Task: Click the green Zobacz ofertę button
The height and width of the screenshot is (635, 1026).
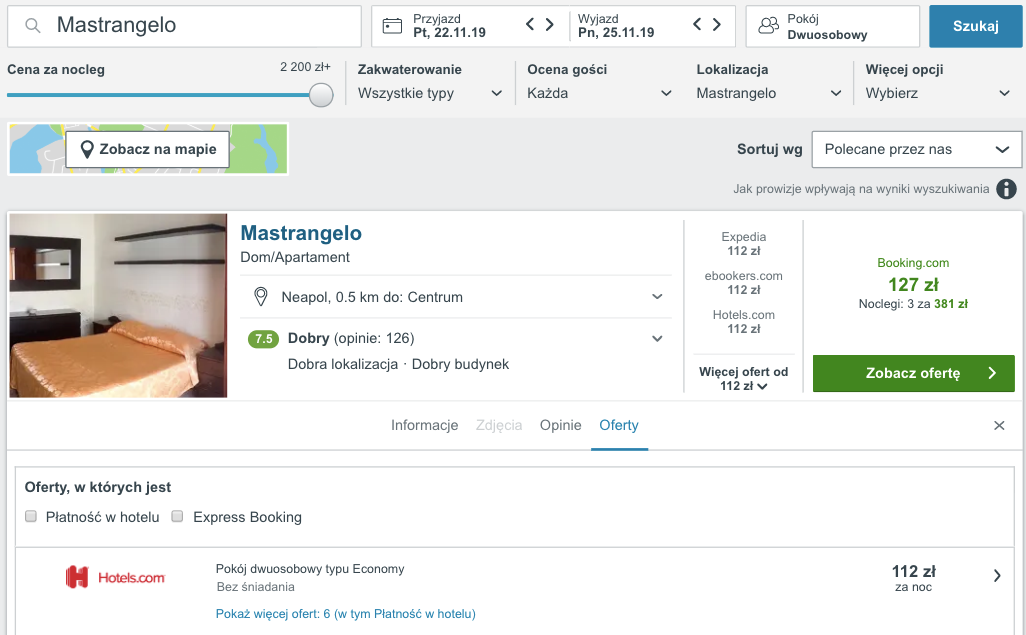Action: coord(913,373)
